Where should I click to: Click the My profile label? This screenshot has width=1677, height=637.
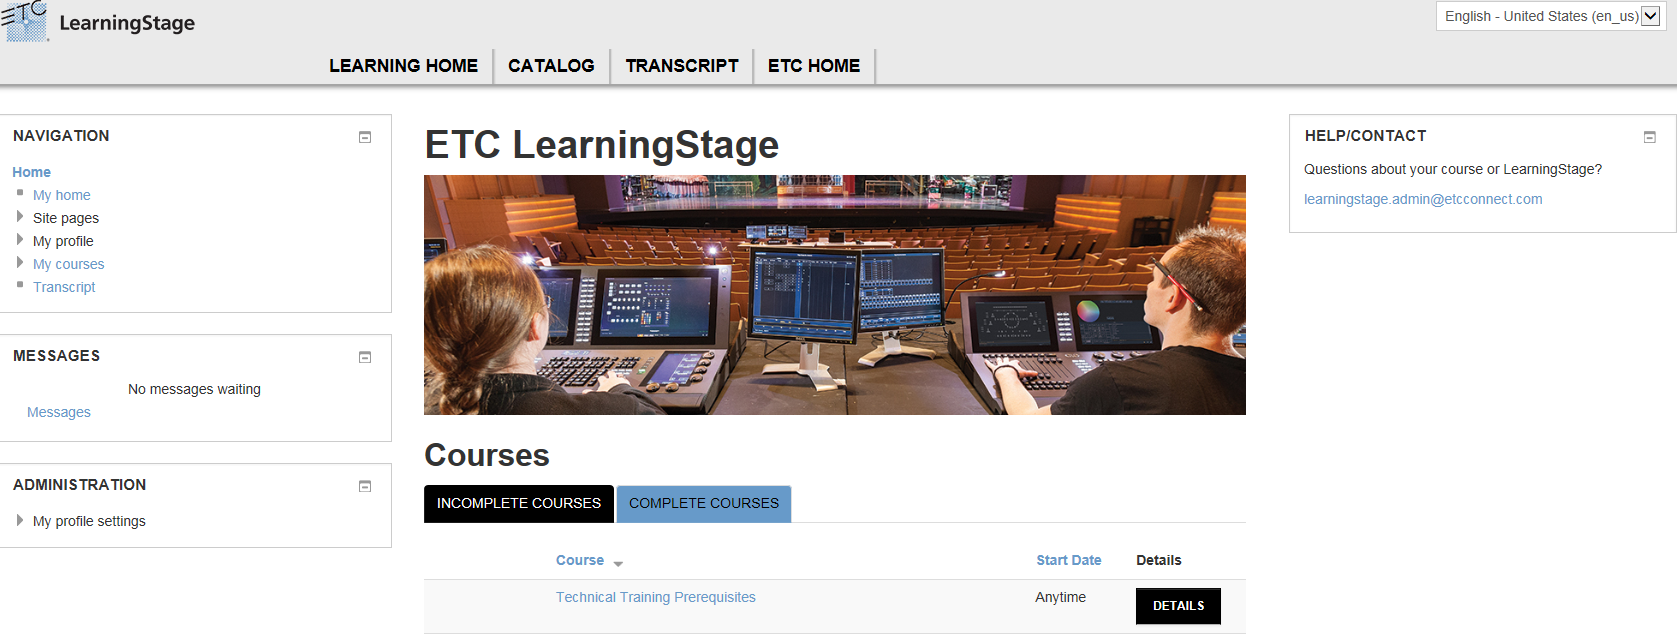point(63,241)
